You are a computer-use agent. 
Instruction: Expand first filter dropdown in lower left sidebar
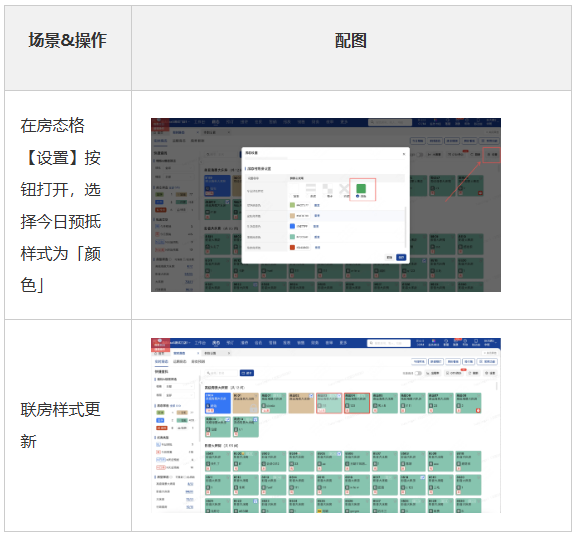click(x=178, y=386)
